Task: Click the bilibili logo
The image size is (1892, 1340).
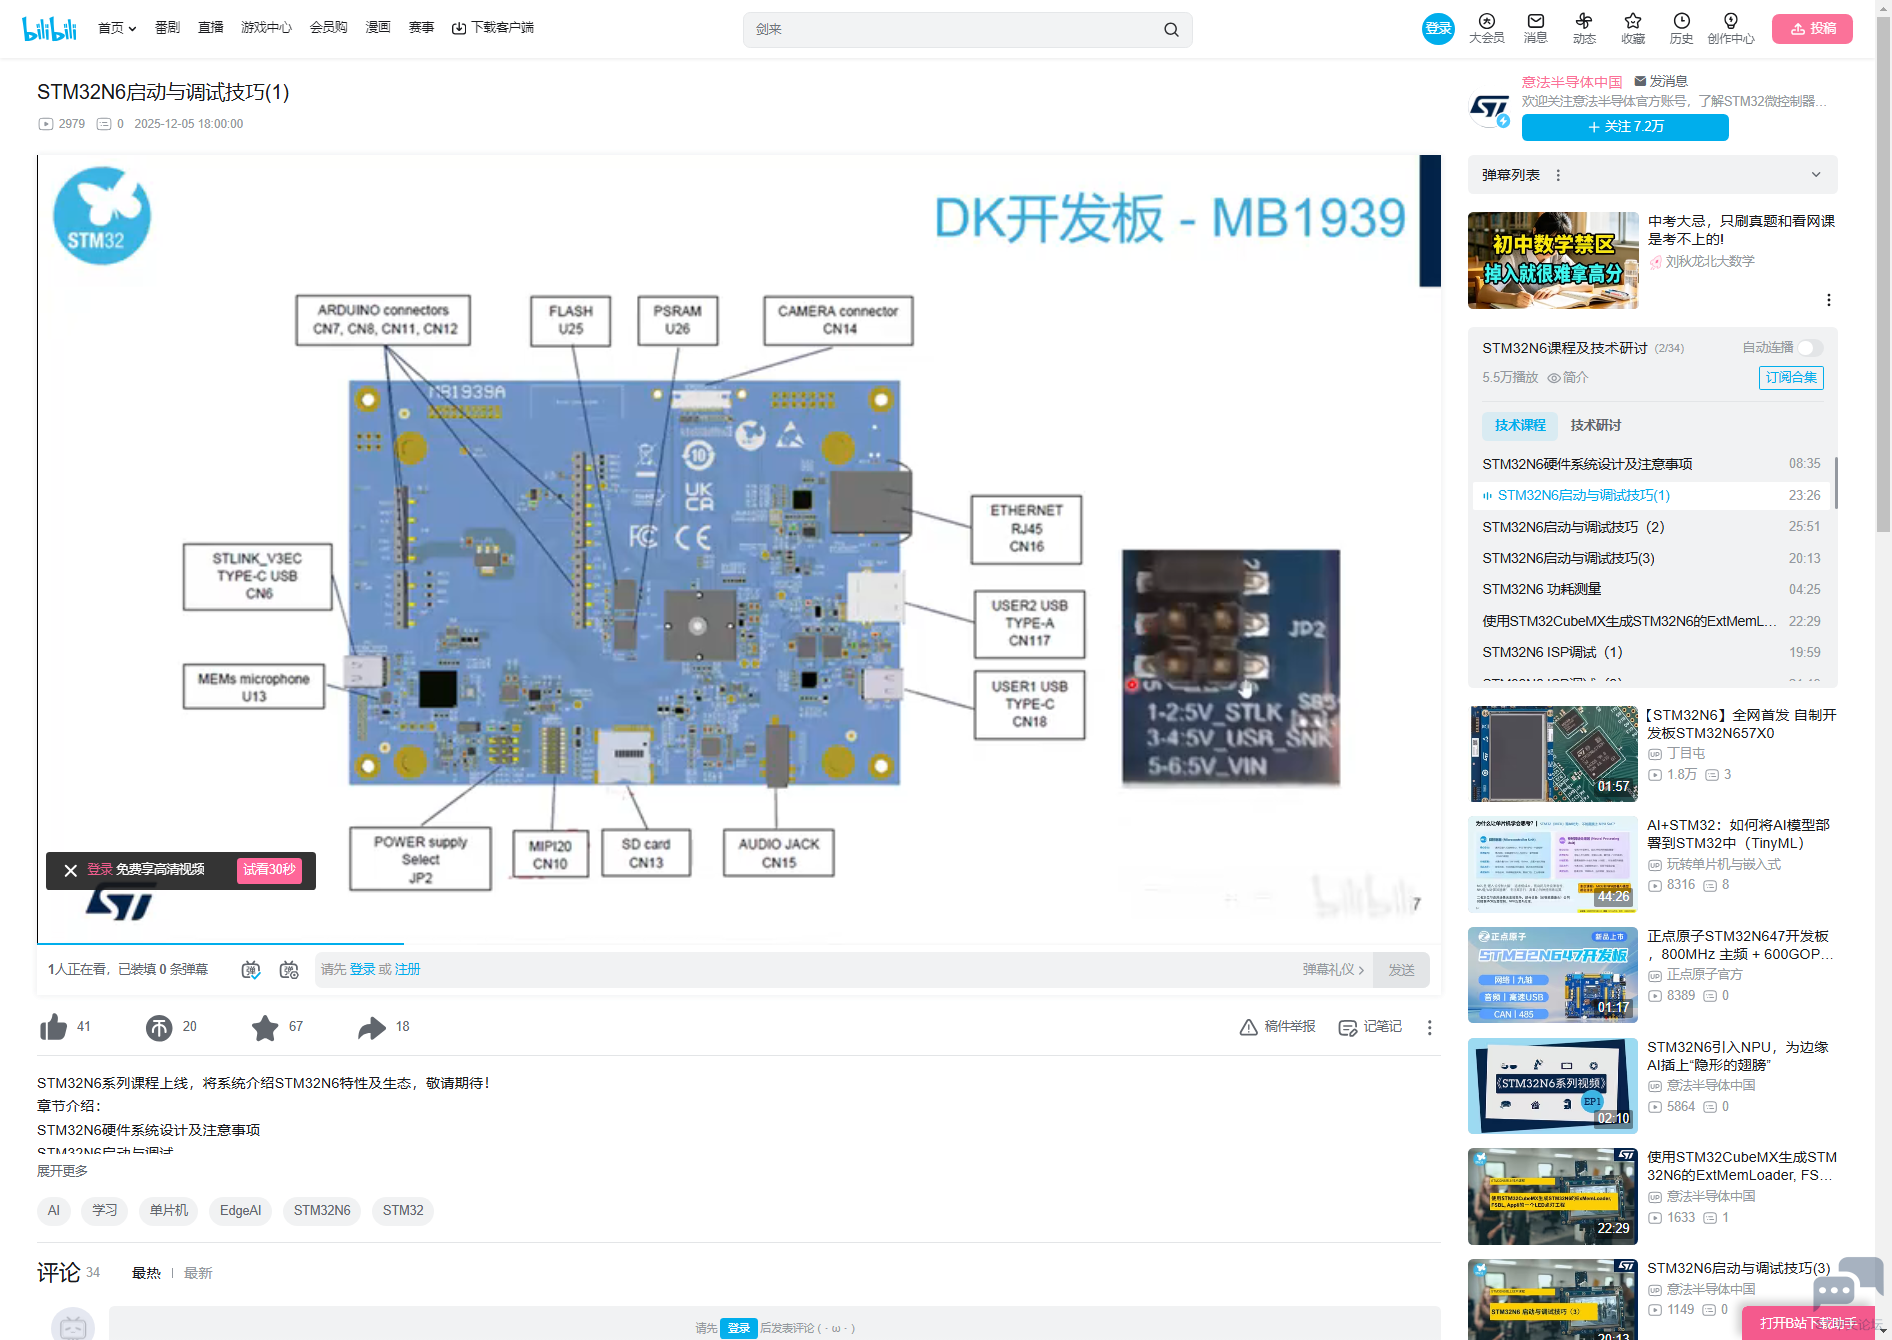Action: pos(49,29)
